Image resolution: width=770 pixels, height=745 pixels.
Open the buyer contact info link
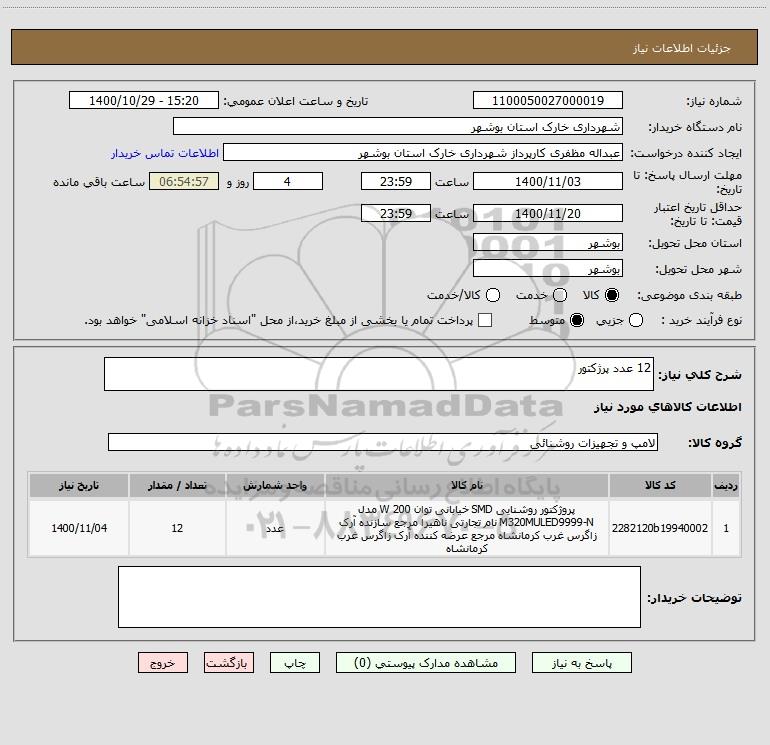pyautogui.click(x=165, y=153)
